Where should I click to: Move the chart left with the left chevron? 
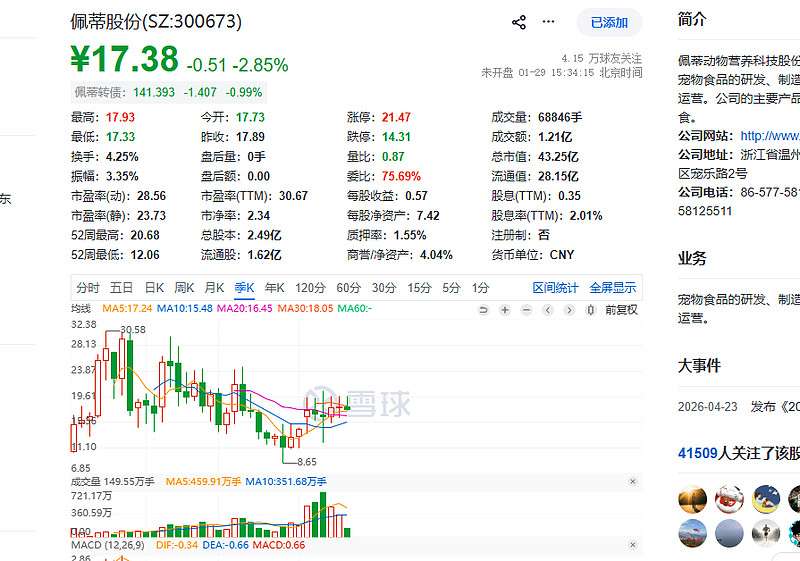coord(548,310)
